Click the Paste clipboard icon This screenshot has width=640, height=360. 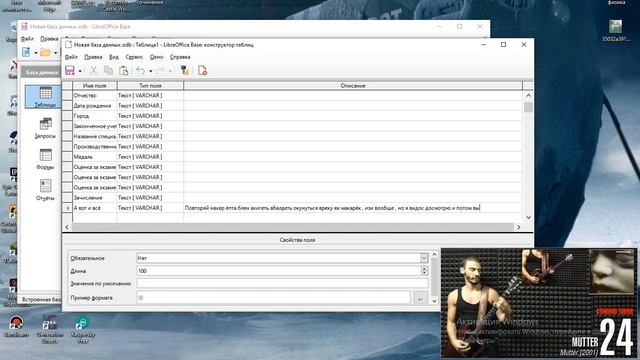(x=123, y=71)
